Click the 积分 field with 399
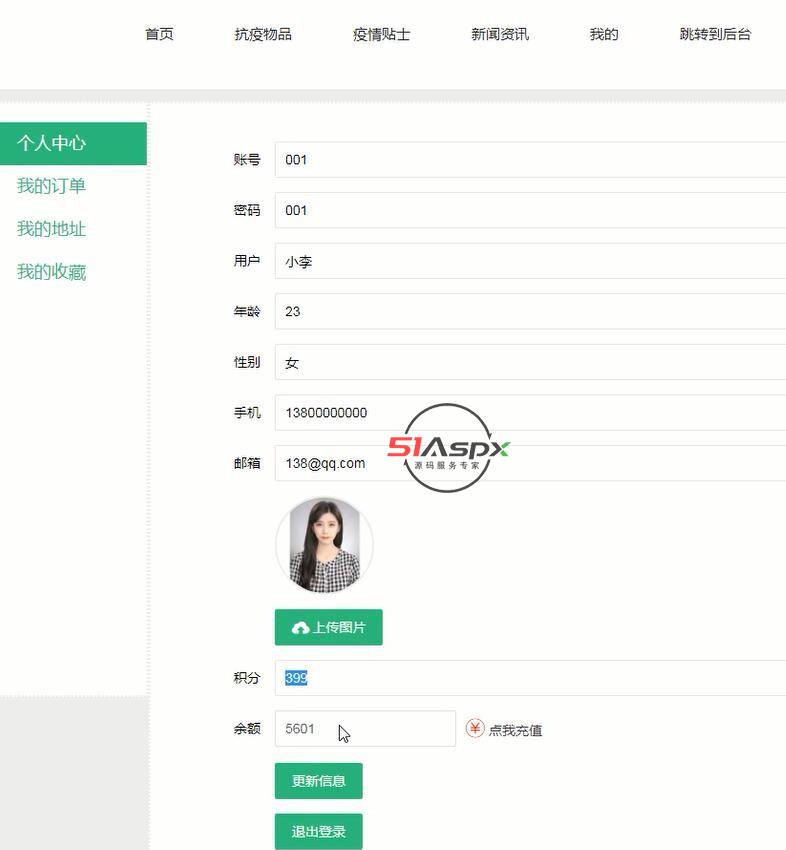Viewport: 786px width, 850px height. point(530,678)
